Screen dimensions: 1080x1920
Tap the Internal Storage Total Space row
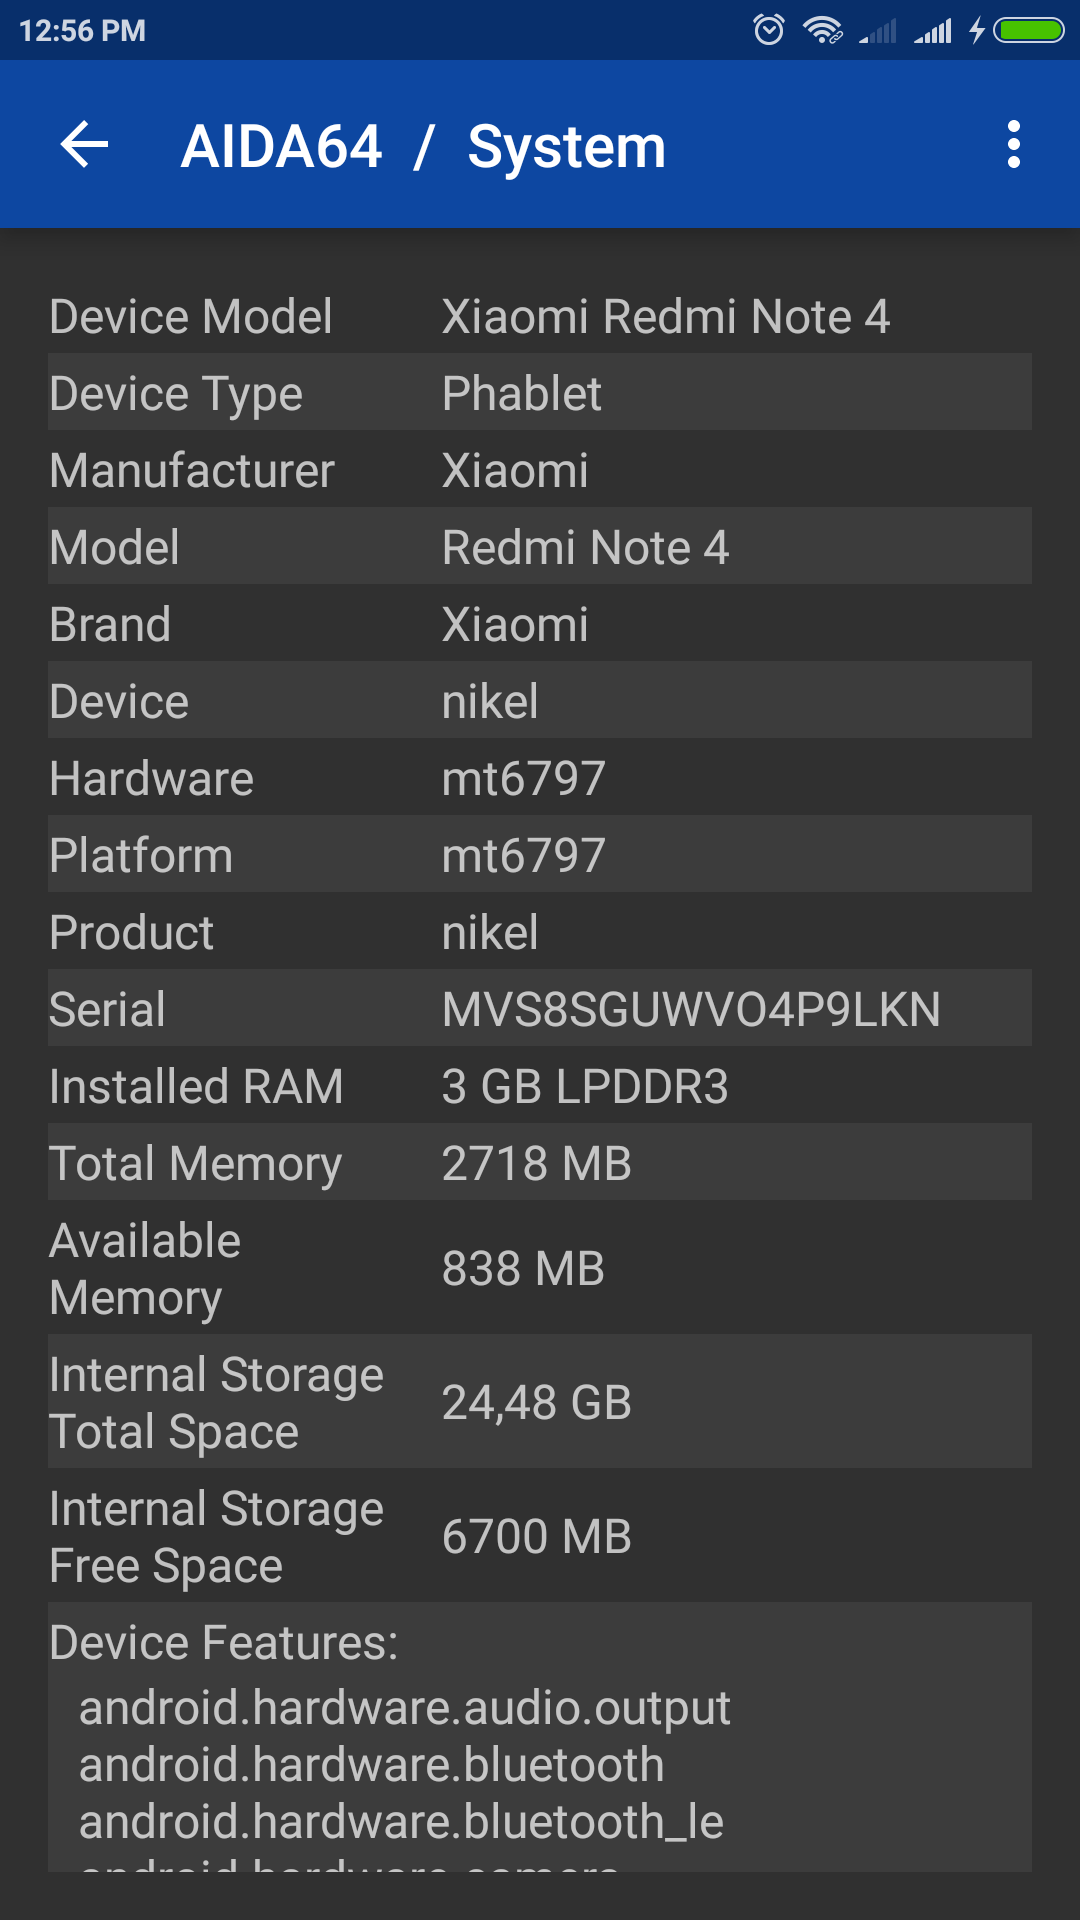(x=540, y=1402)
